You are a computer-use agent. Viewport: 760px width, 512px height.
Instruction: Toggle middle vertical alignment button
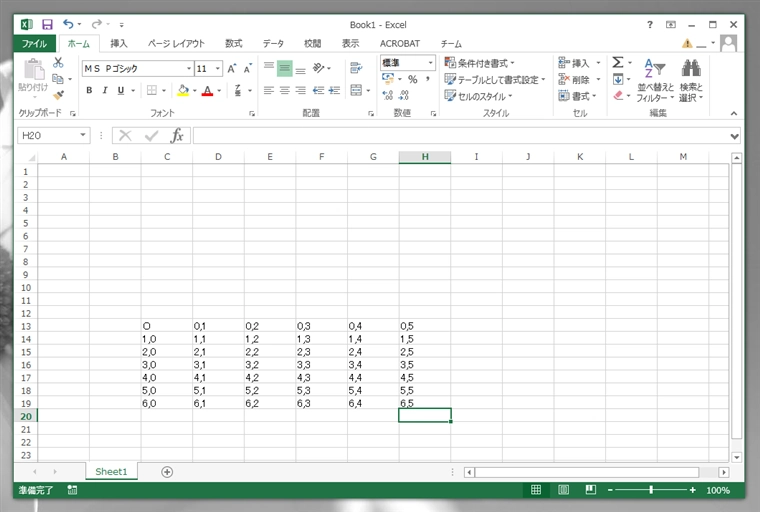(285, 68)
